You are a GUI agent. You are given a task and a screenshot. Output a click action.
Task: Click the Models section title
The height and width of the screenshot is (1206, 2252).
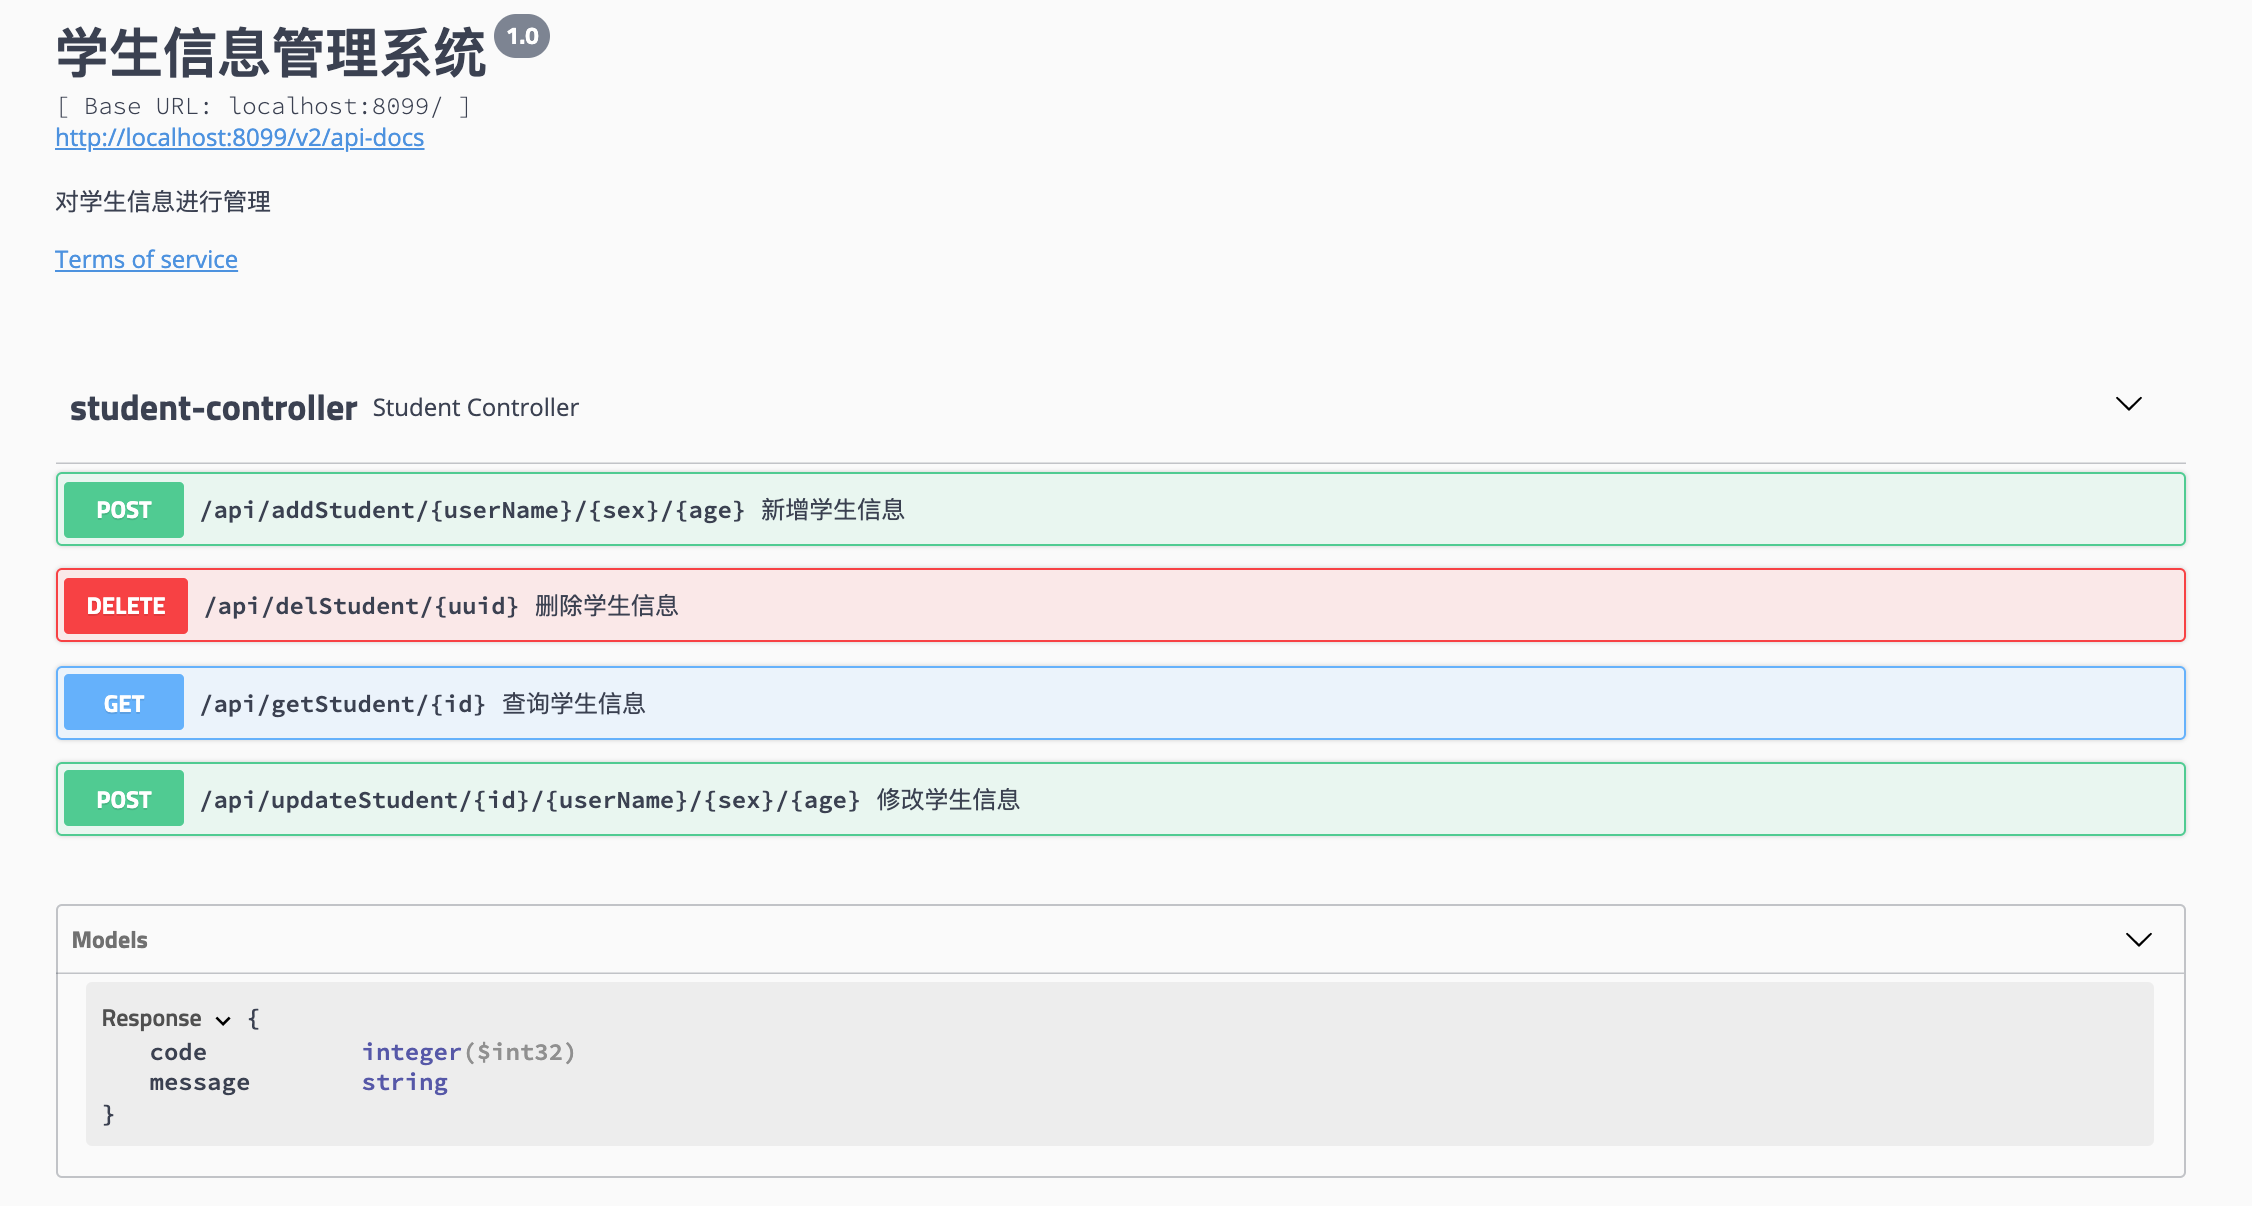point(110,940)
